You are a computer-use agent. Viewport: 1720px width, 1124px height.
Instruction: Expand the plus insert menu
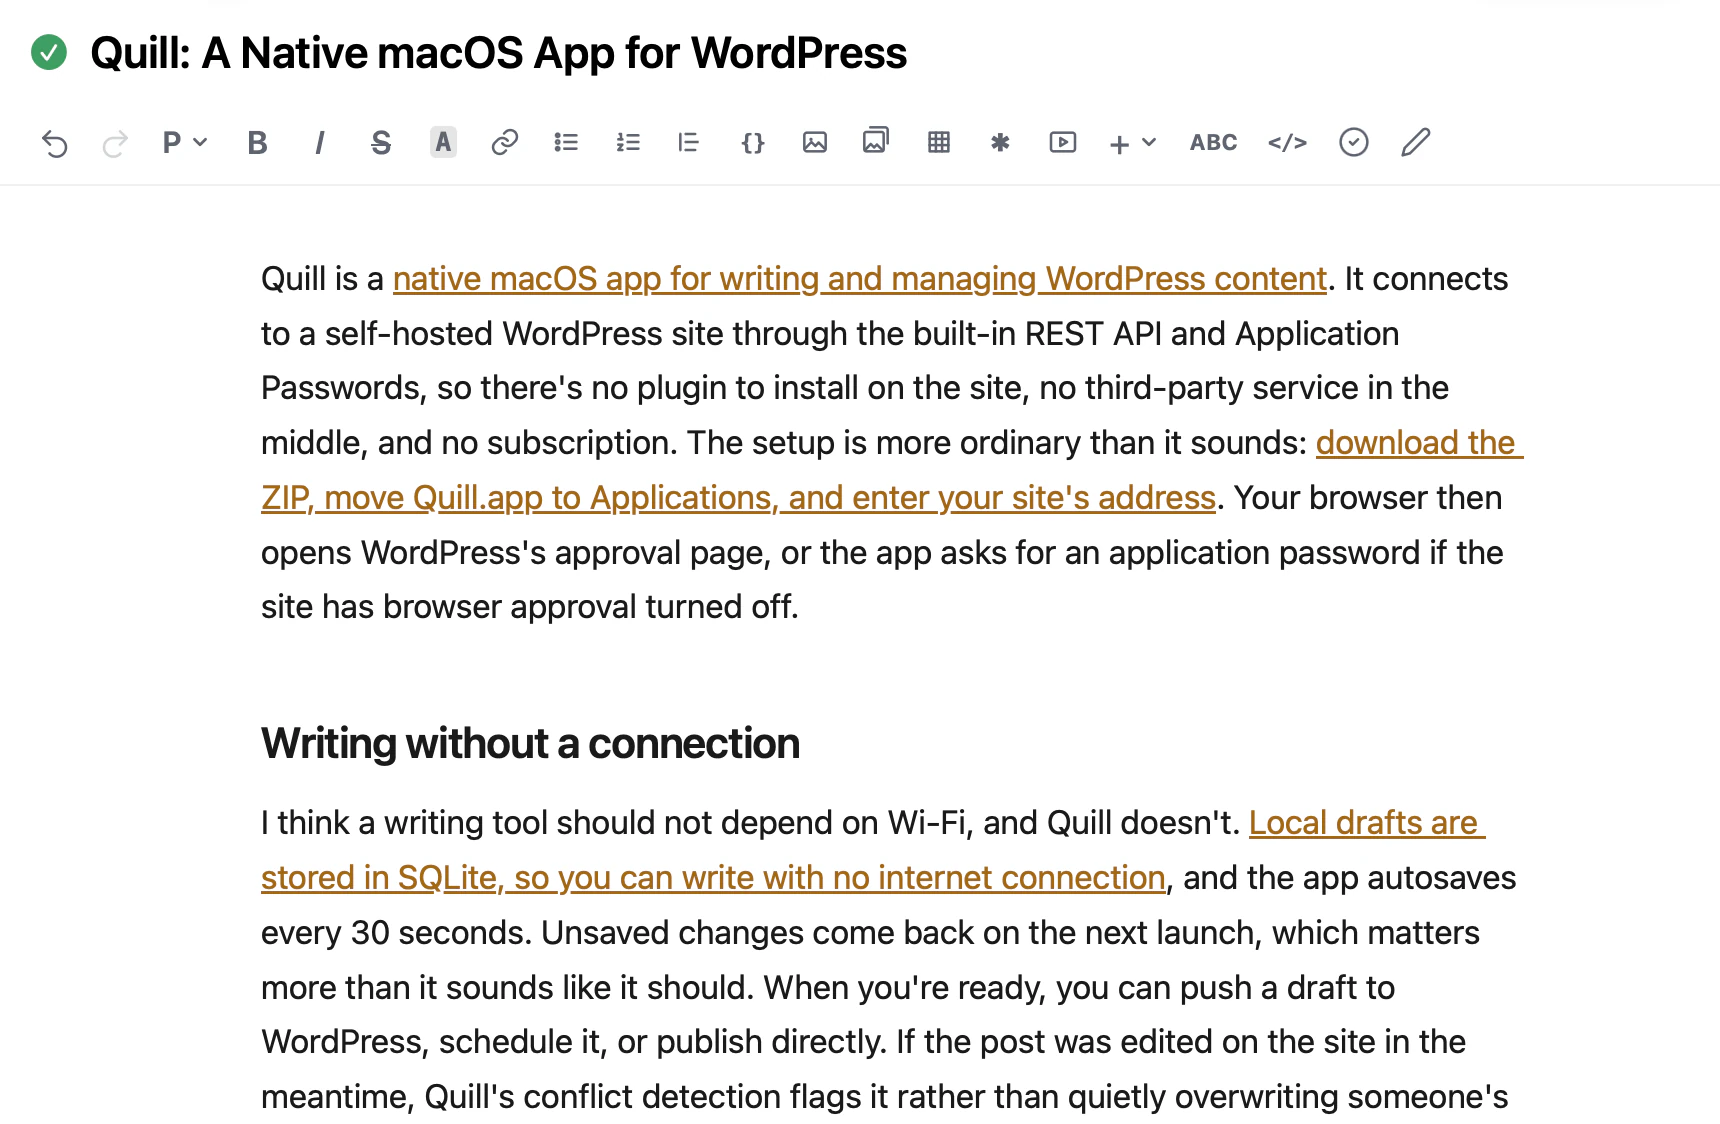pos(1132,144)
